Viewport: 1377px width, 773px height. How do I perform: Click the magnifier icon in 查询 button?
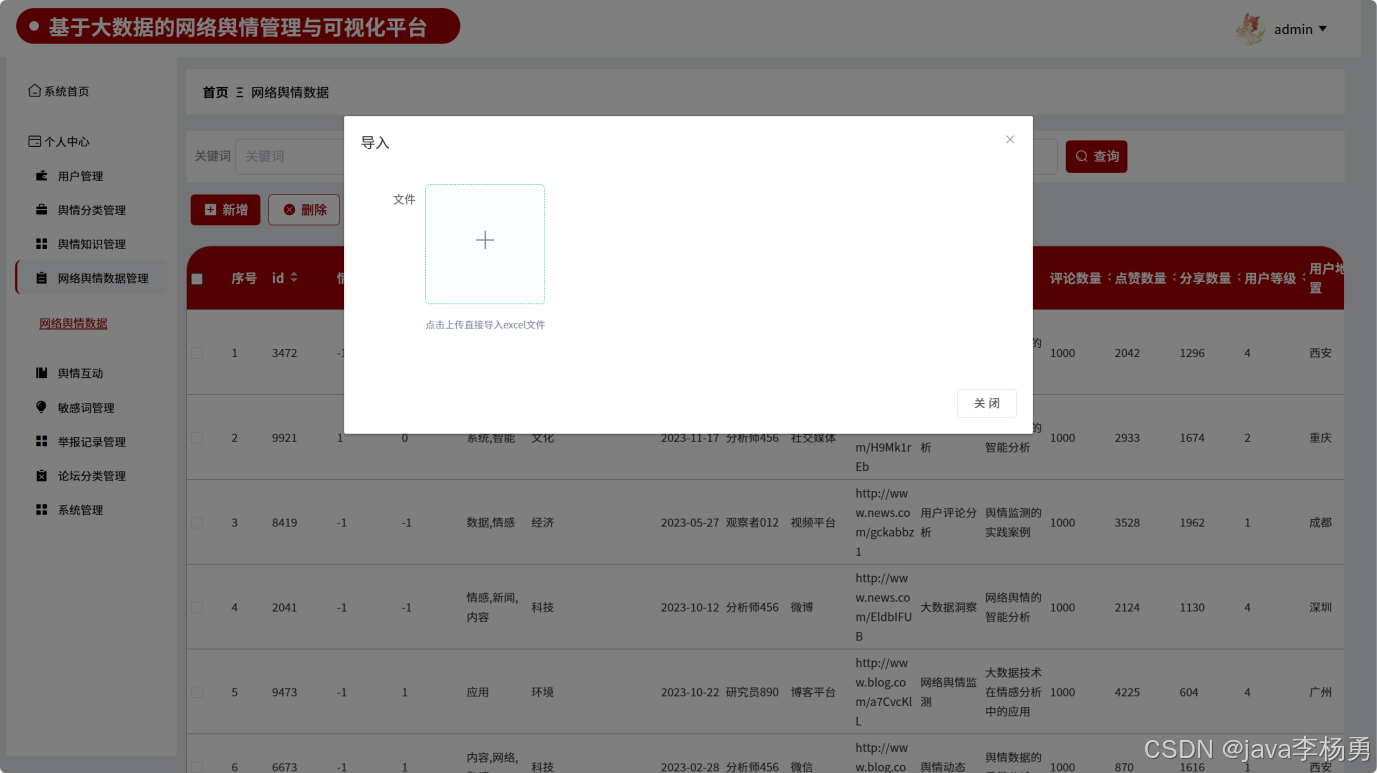(1082, 156)
